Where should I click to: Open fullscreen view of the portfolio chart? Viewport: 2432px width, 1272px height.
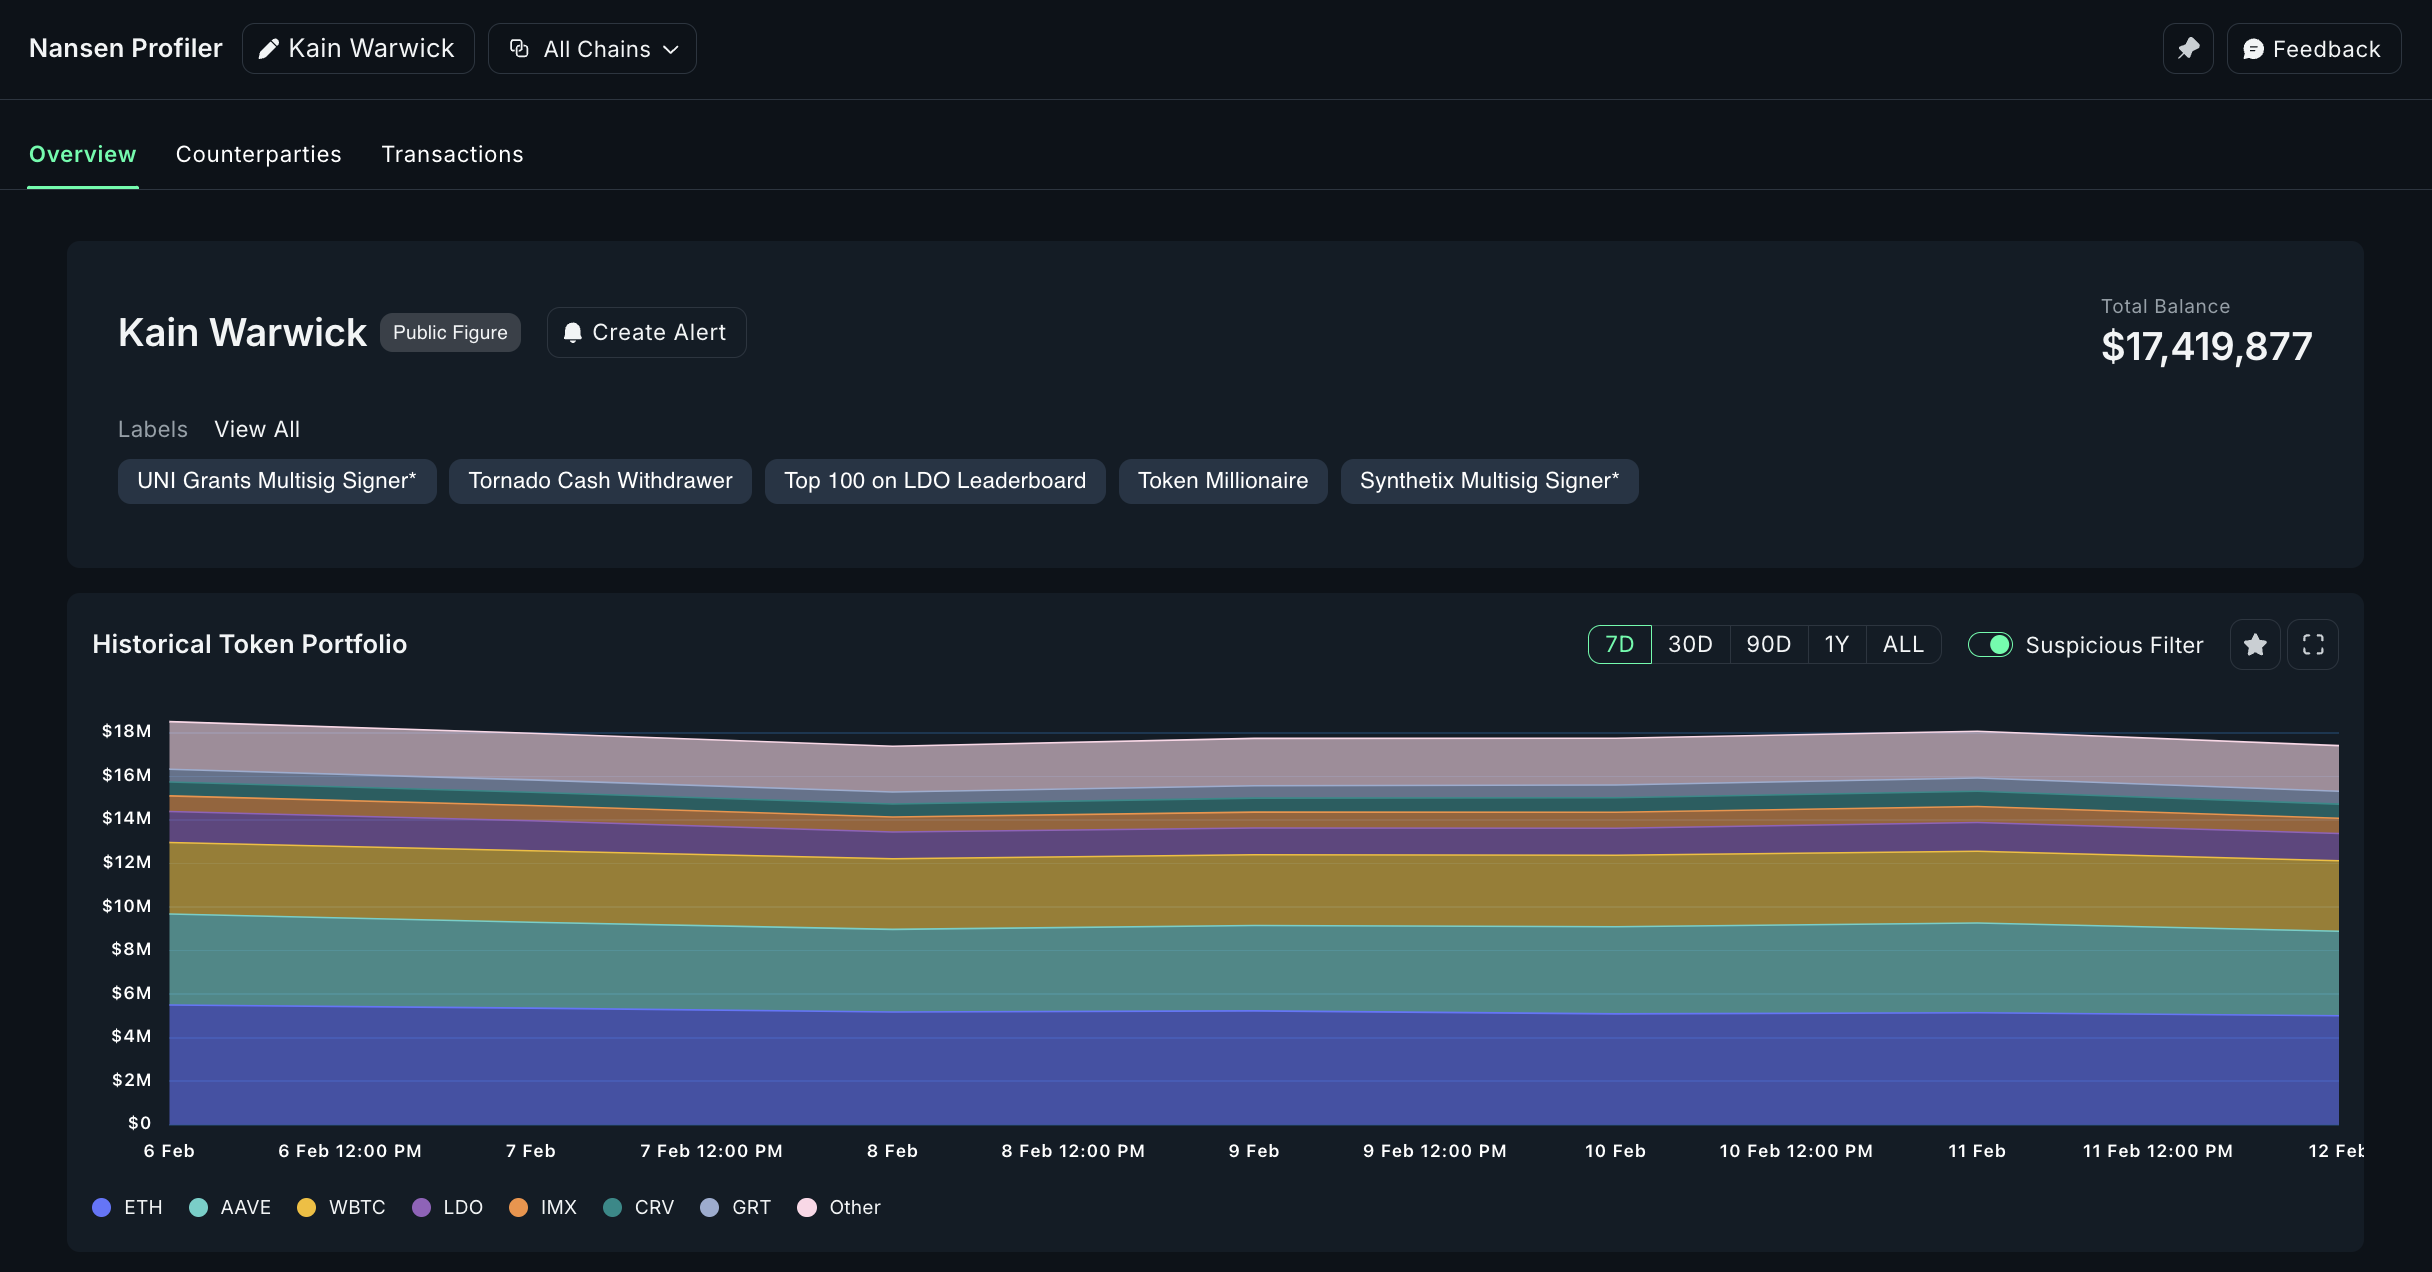(x=2313, y=644)
